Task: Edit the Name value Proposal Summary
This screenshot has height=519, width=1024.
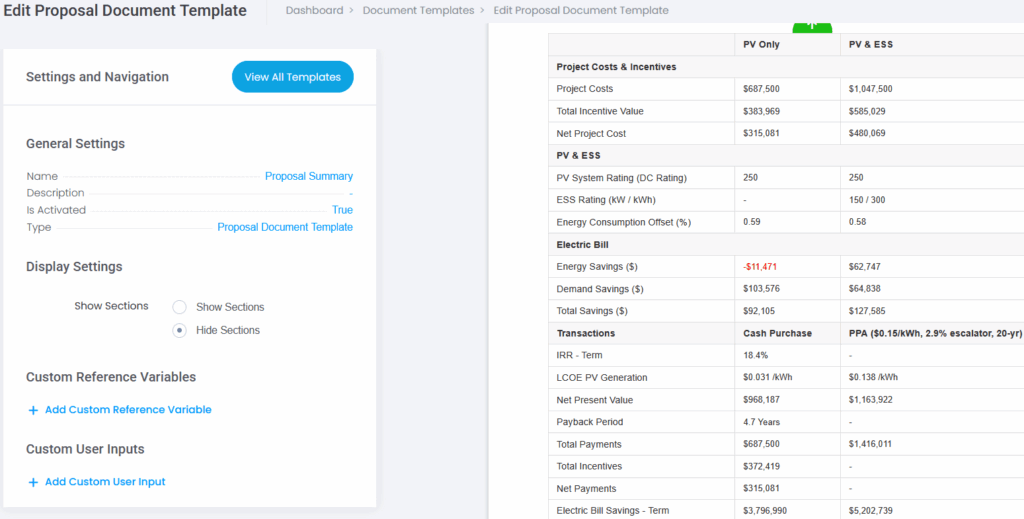Action: pyautogui.click(x=309, y=176)
